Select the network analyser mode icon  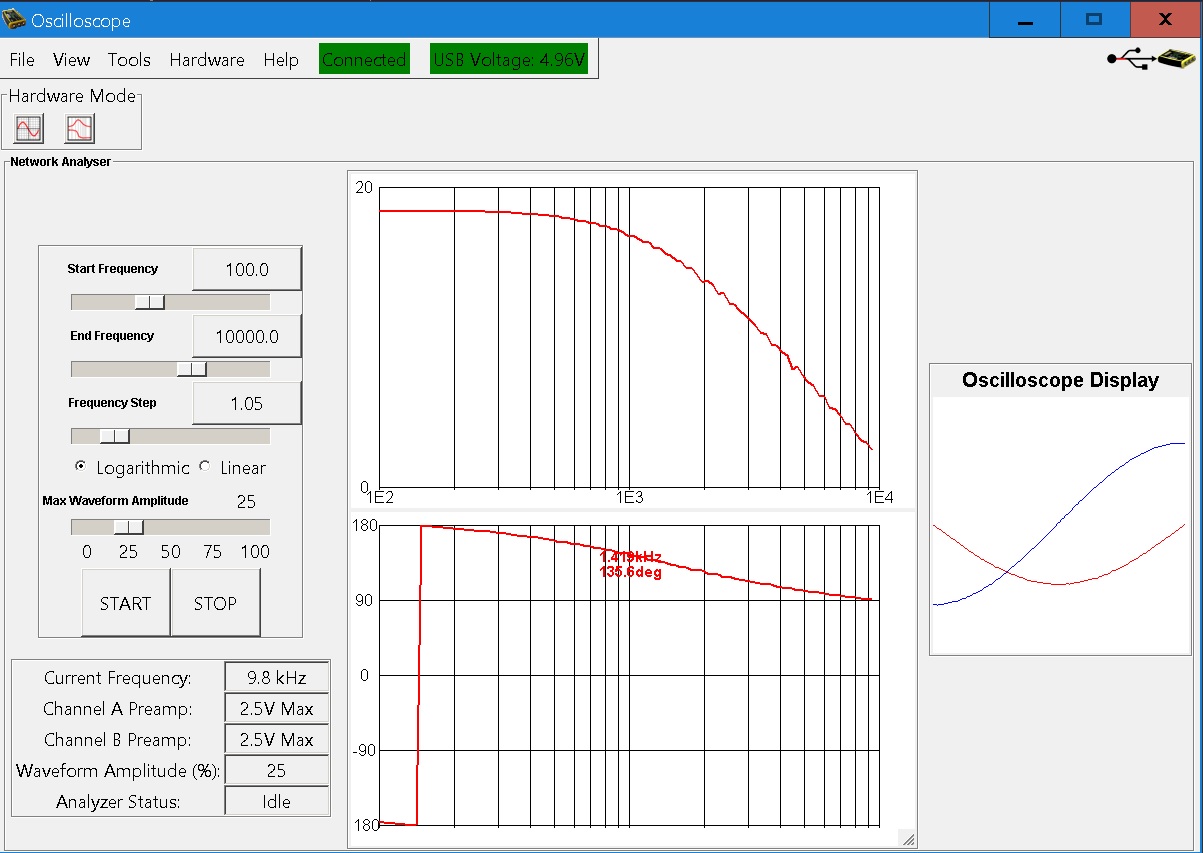coord(79,128)
